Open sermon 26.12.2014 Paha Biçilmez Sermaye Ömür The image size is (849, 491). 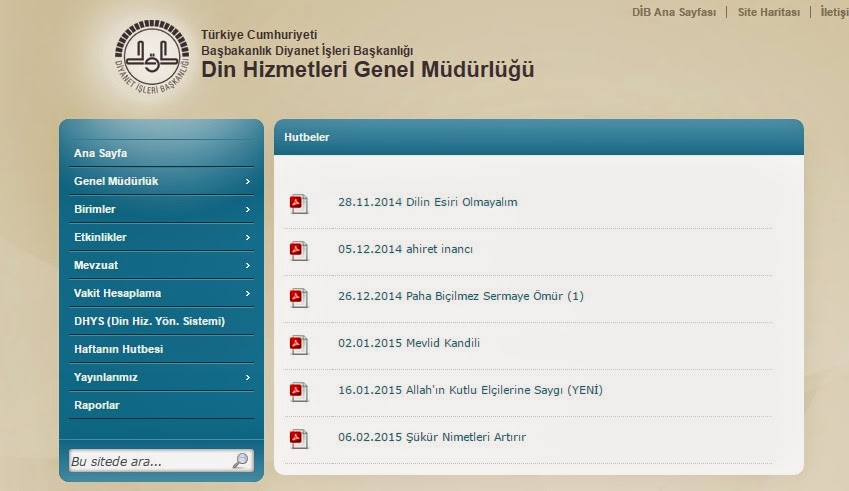coord(461,296)
